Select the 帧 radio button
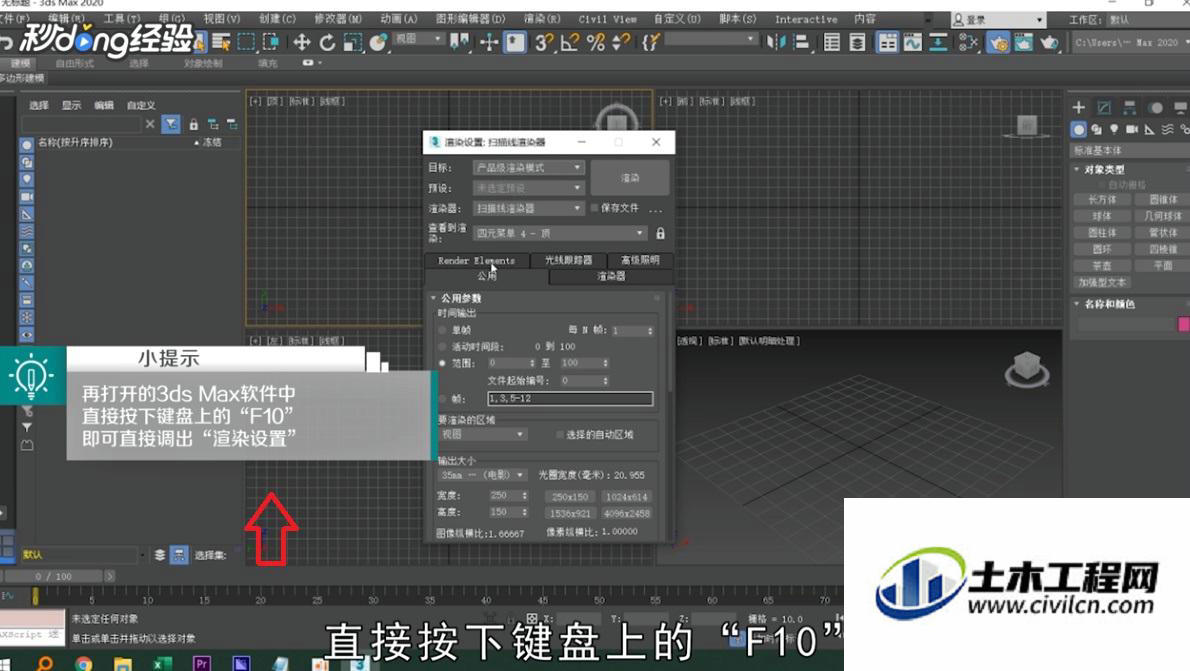Image resolution: width=1190 pixels, height=671 pixels. point(442,399)
